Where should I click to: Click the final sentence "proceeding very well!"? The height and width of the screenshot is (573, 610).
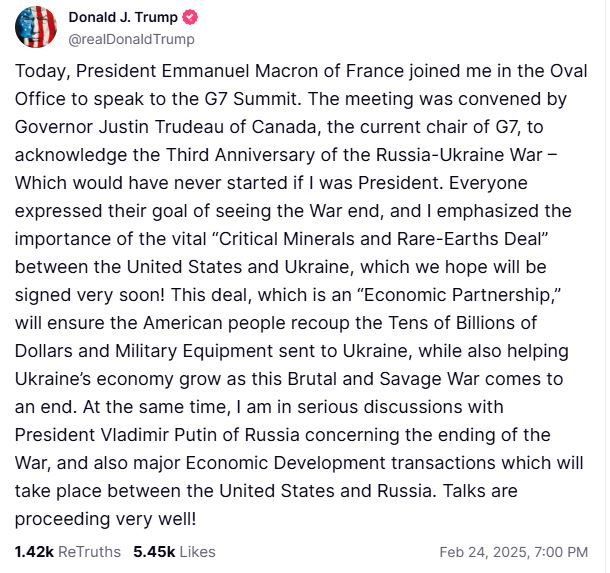coord(106,519)
